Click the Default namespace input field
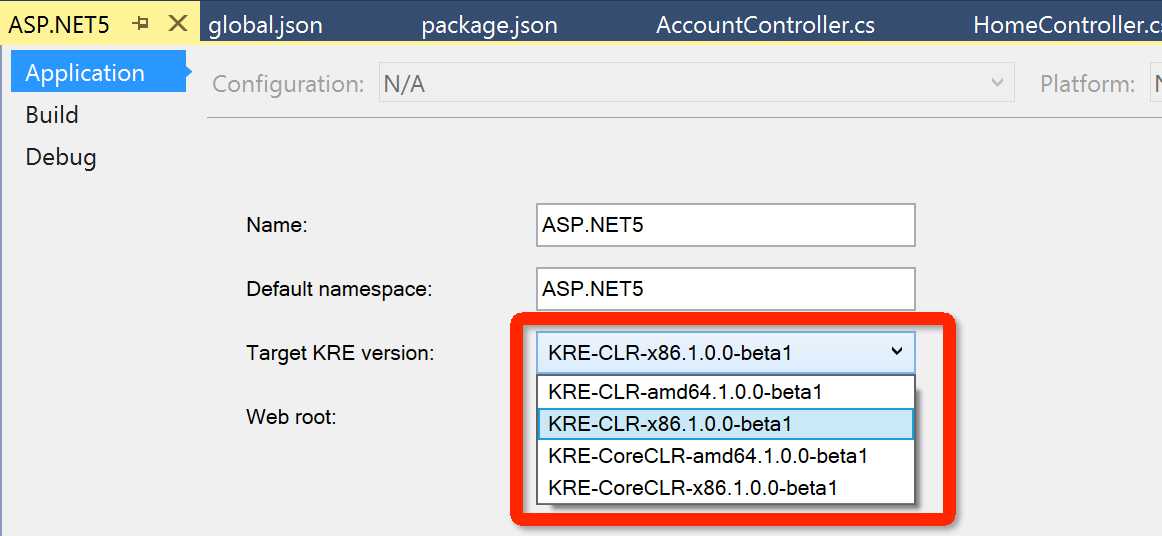 pyautogui.click(x=726, y=289)
